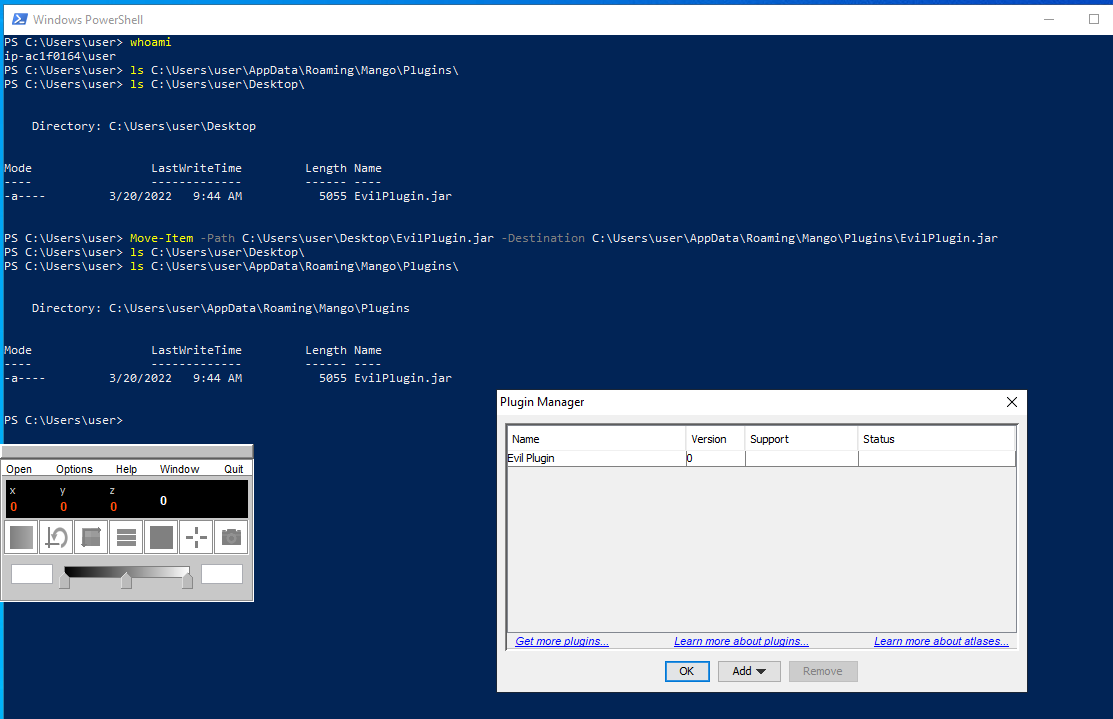This screenshot has width=1113, height=719.
Task: Click the "whoami" command text in PowerShell
Action: (x=150, y=42)
